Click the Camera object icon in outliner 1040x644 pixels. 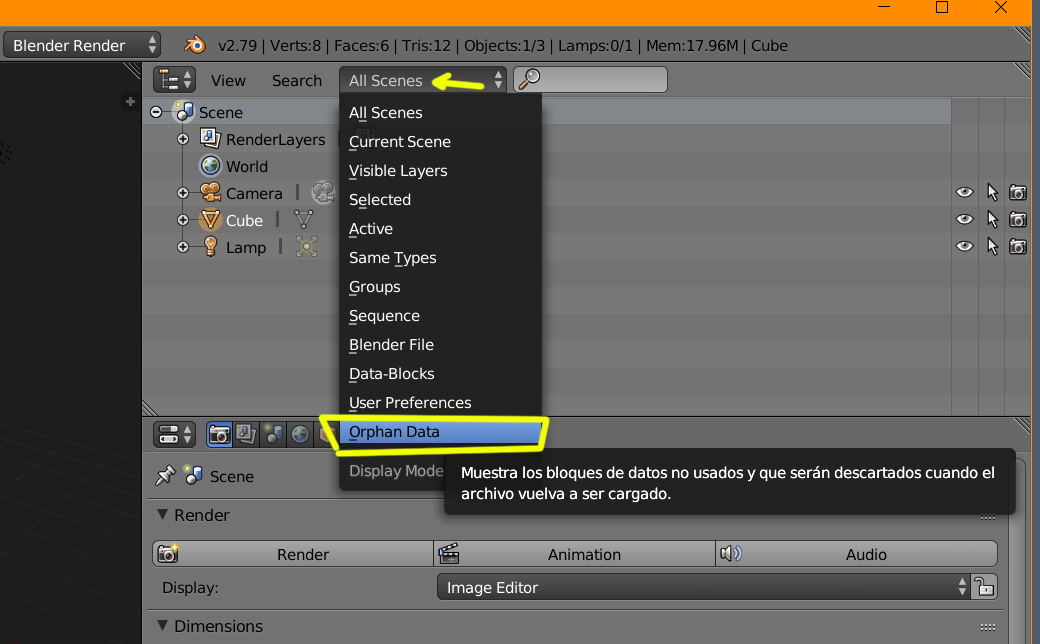[x=210, y=192]
